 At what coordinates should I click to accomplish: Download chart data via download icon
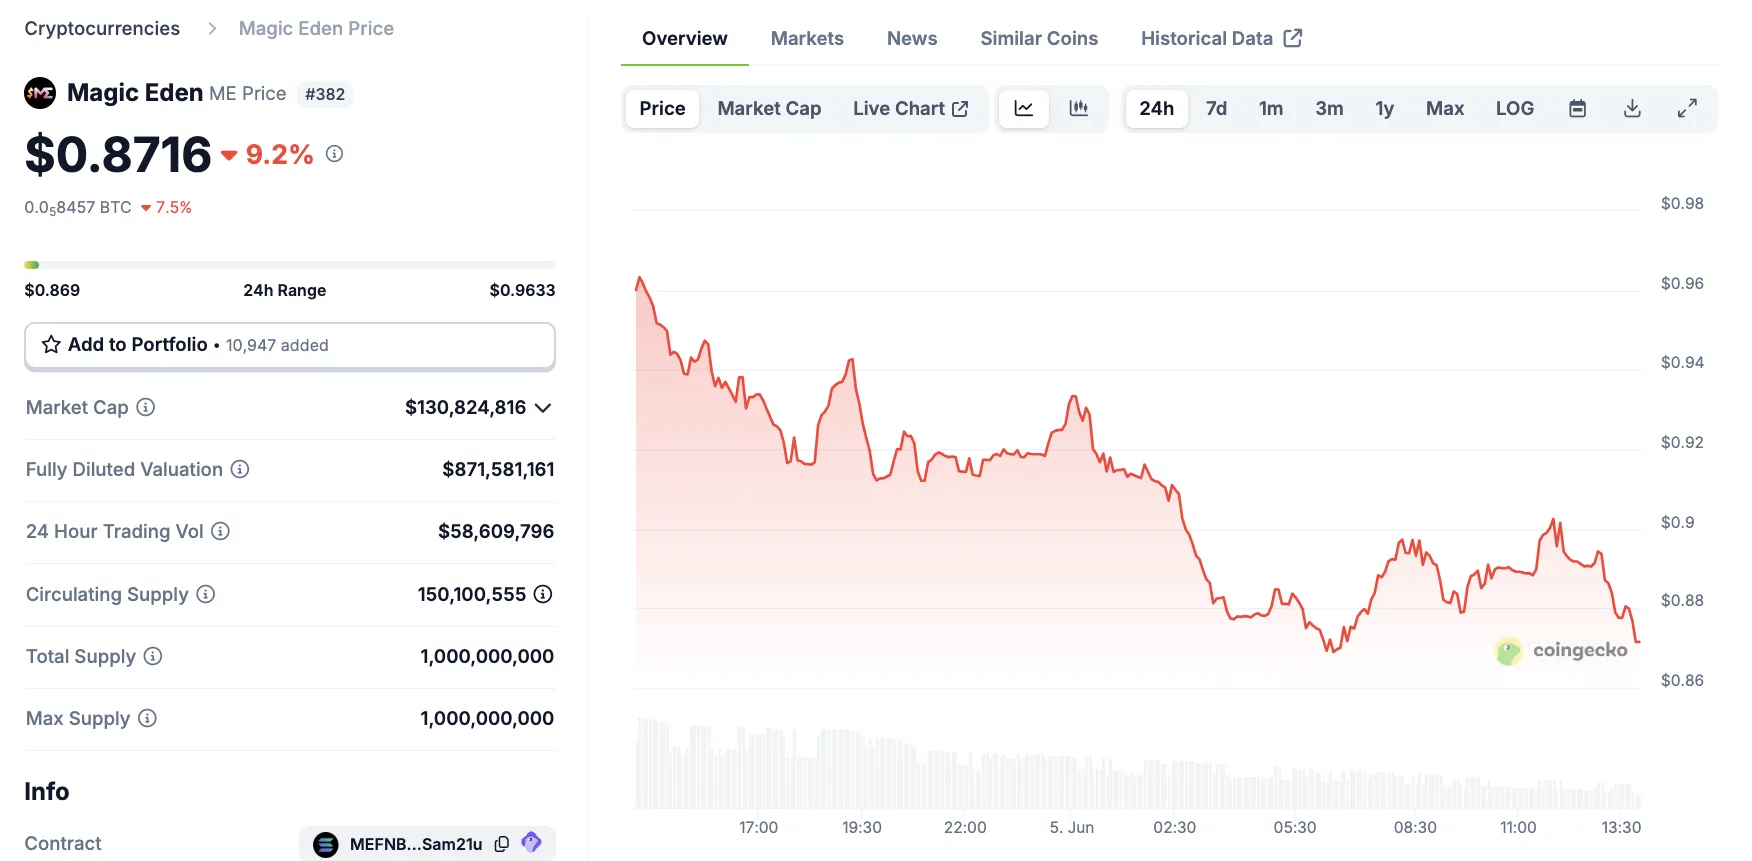click(1632, 108)
